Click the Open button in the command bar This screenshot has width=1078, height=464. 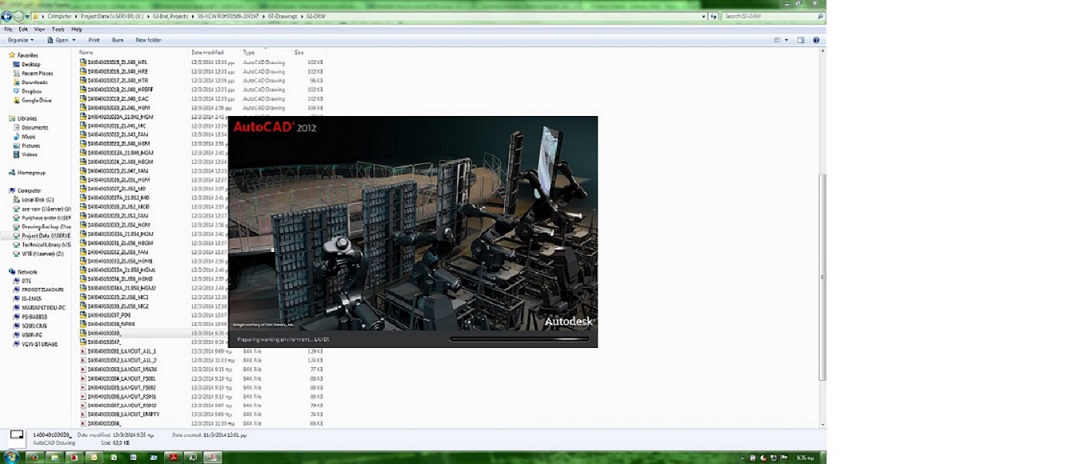click(x=58, y=40)
